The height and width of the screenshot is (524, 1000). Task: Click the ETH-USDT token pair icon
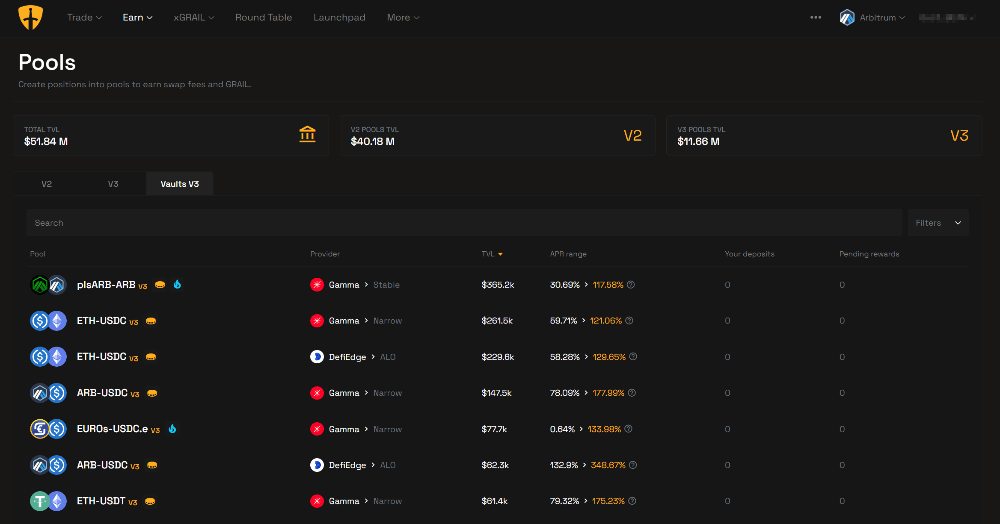point(48,501)
